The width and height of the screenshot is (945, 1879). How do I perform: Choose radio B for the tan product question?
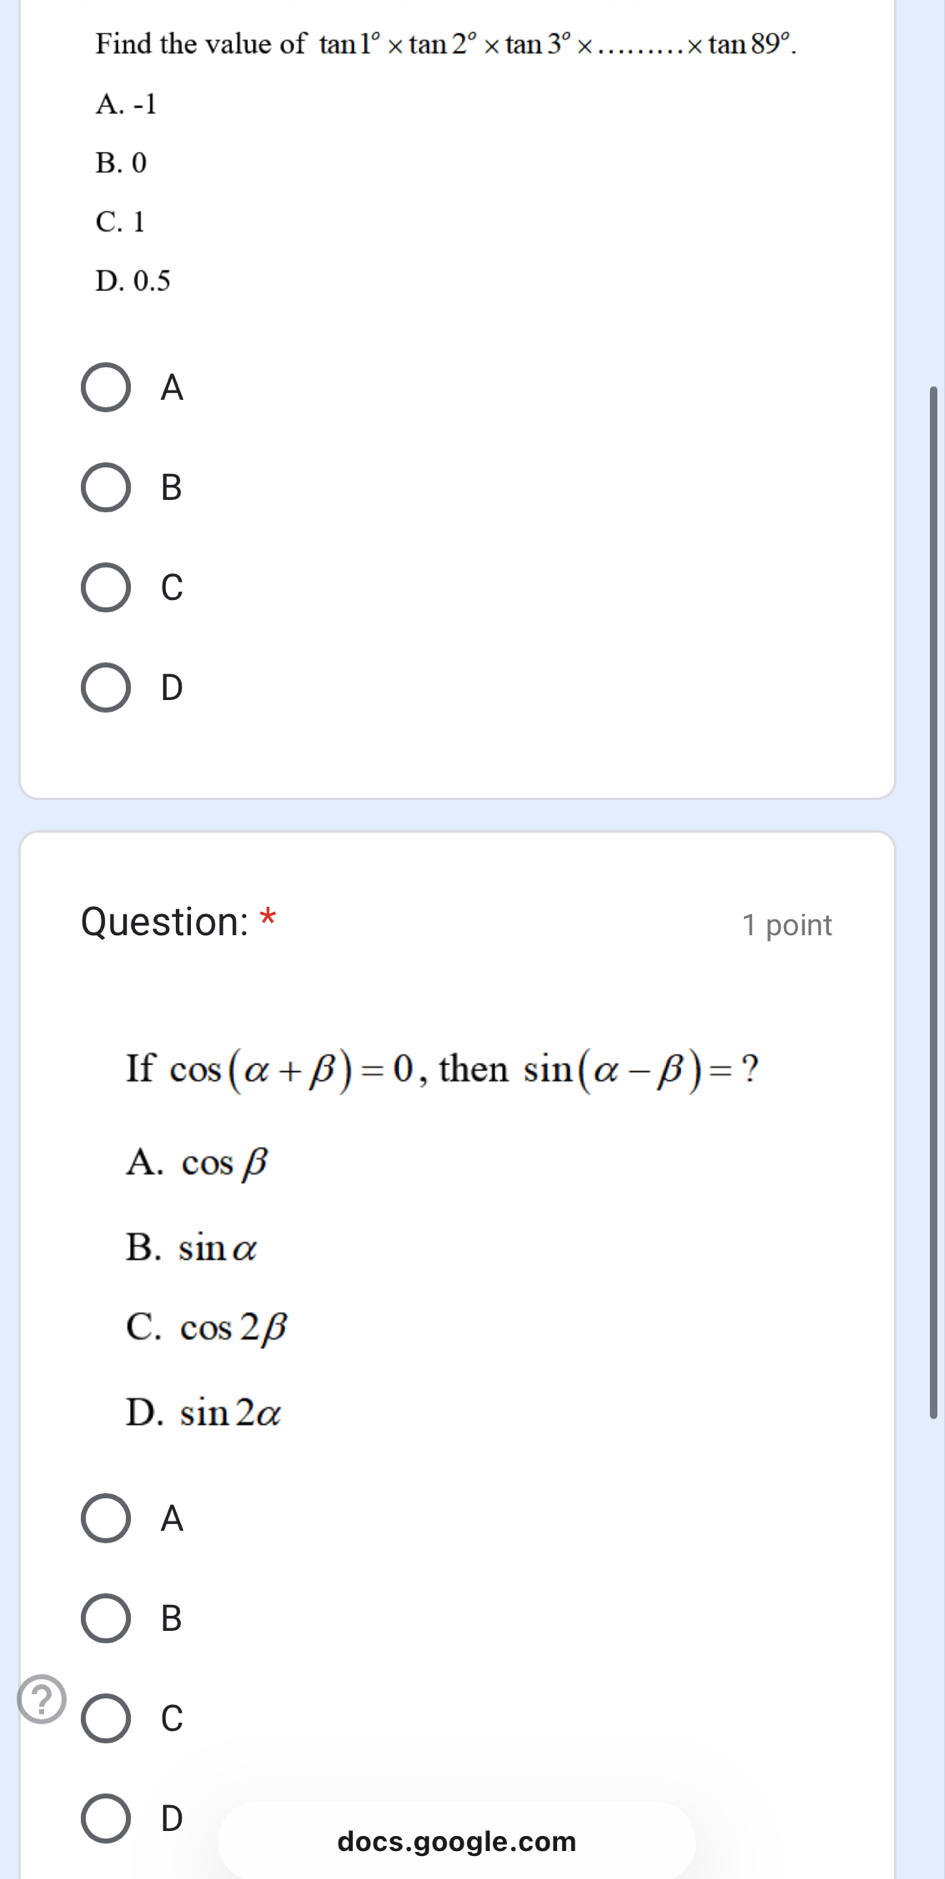(106, 488)
